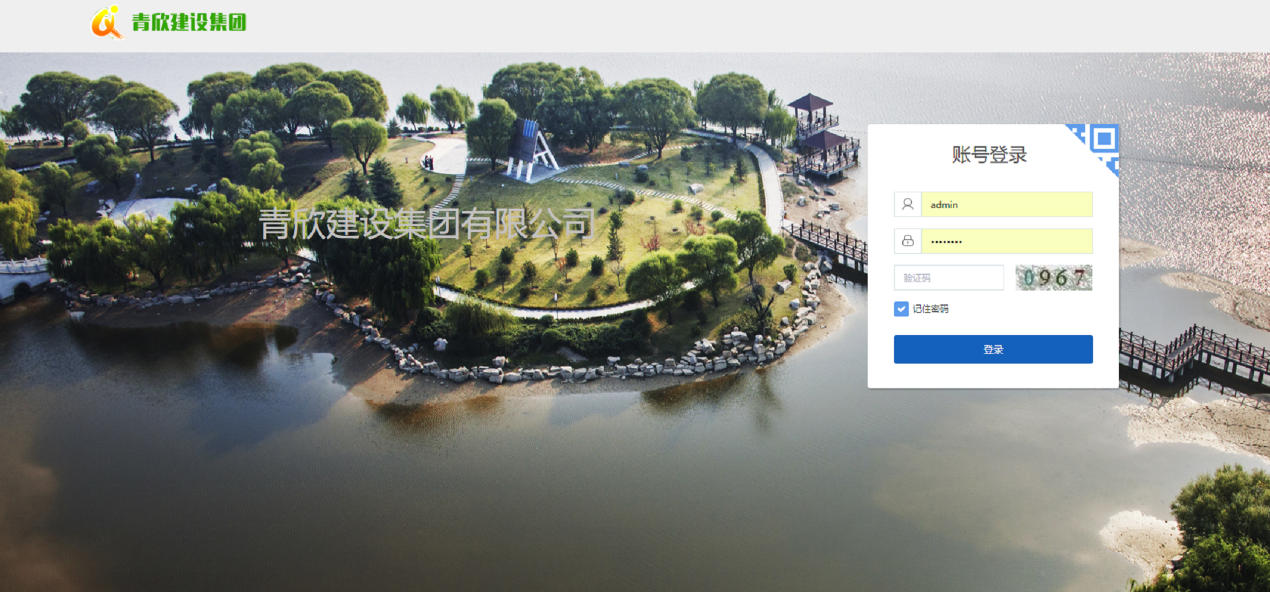
Task: Focus the username field containing admin
Action: click(1006, 204)
